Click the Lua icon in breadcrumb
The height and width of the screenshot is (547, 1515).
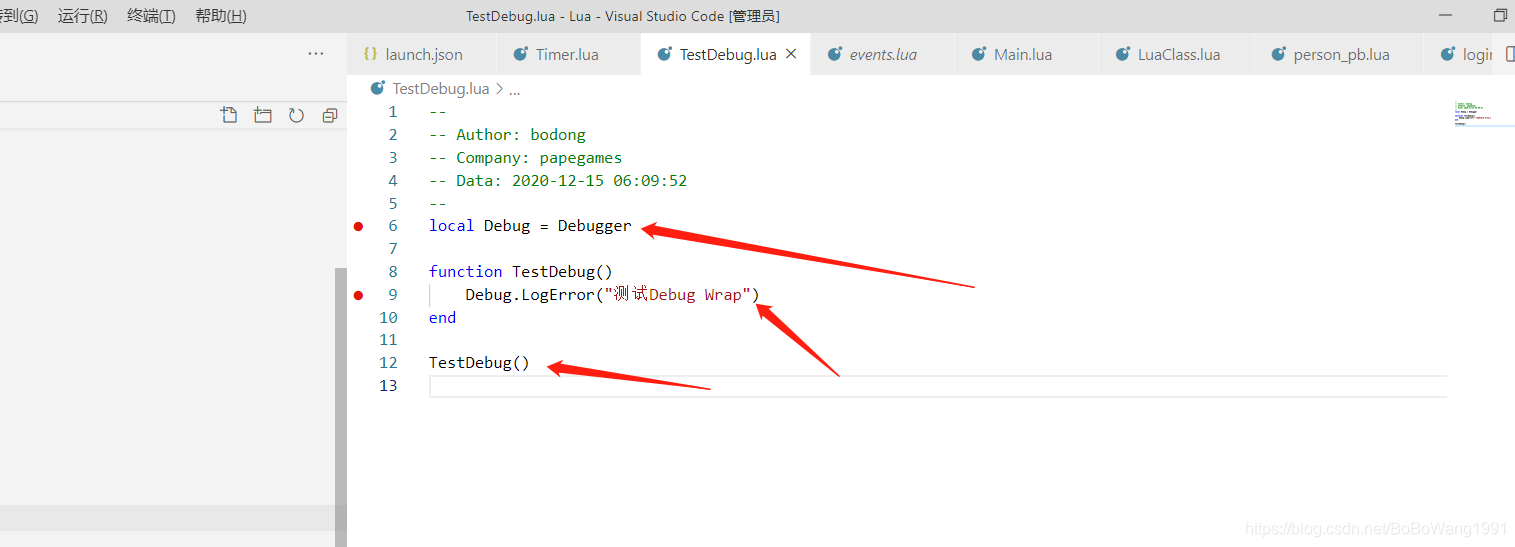point(378,88)
